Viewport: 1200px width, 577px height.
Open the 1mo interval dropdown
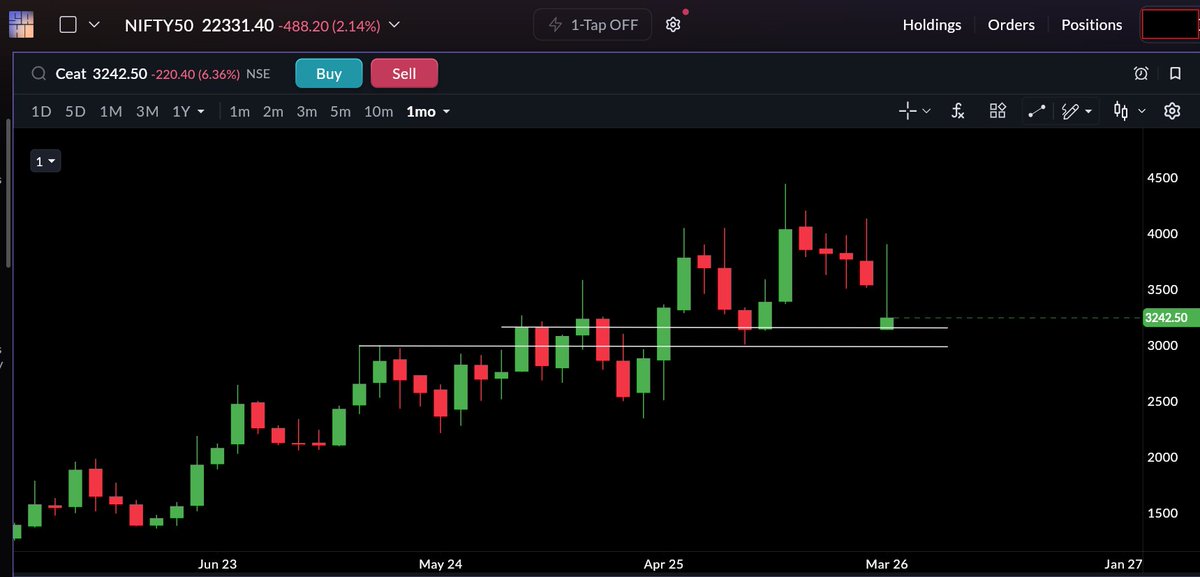[428, 111]
